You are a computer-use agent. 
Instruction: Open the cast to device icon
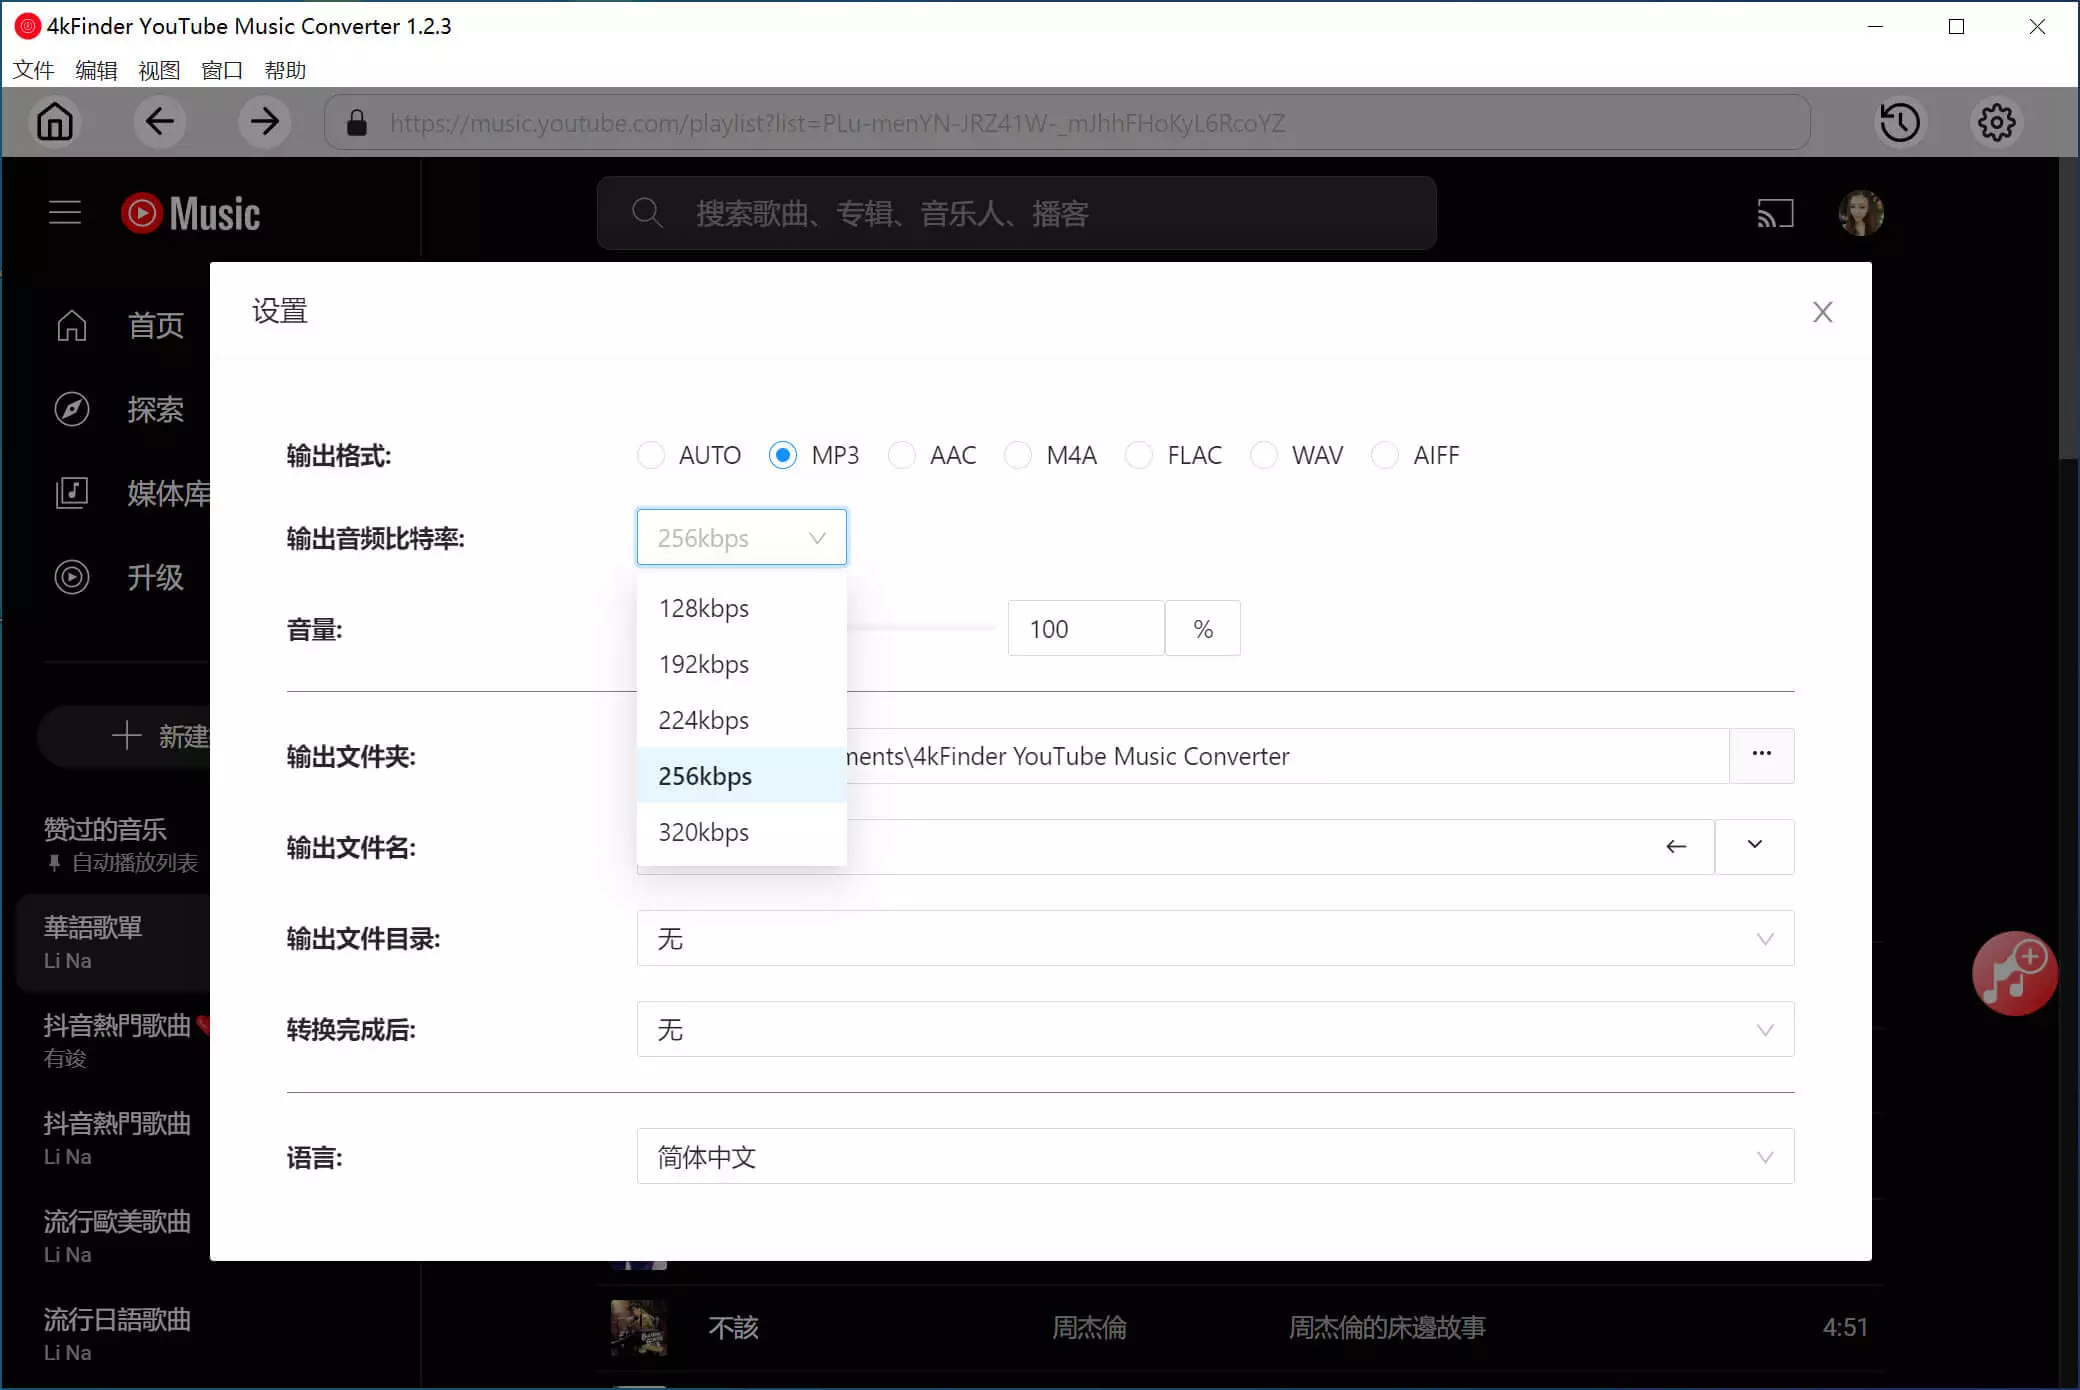[x=1776, y=213]
